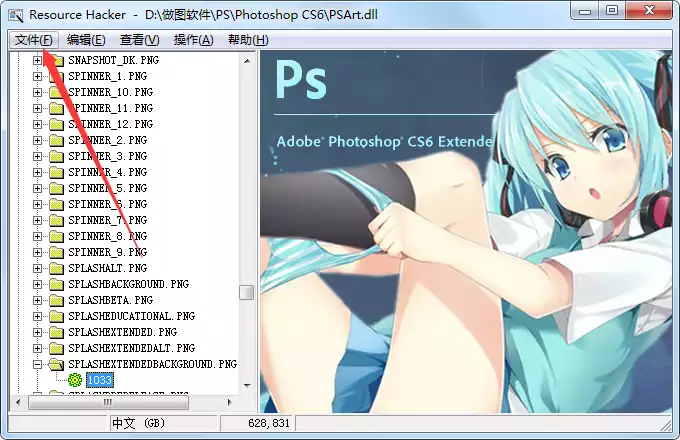680x440 pixels.
Task: Select the SPLASHBACKGROUND.PNG label
Action: (128, 284)
